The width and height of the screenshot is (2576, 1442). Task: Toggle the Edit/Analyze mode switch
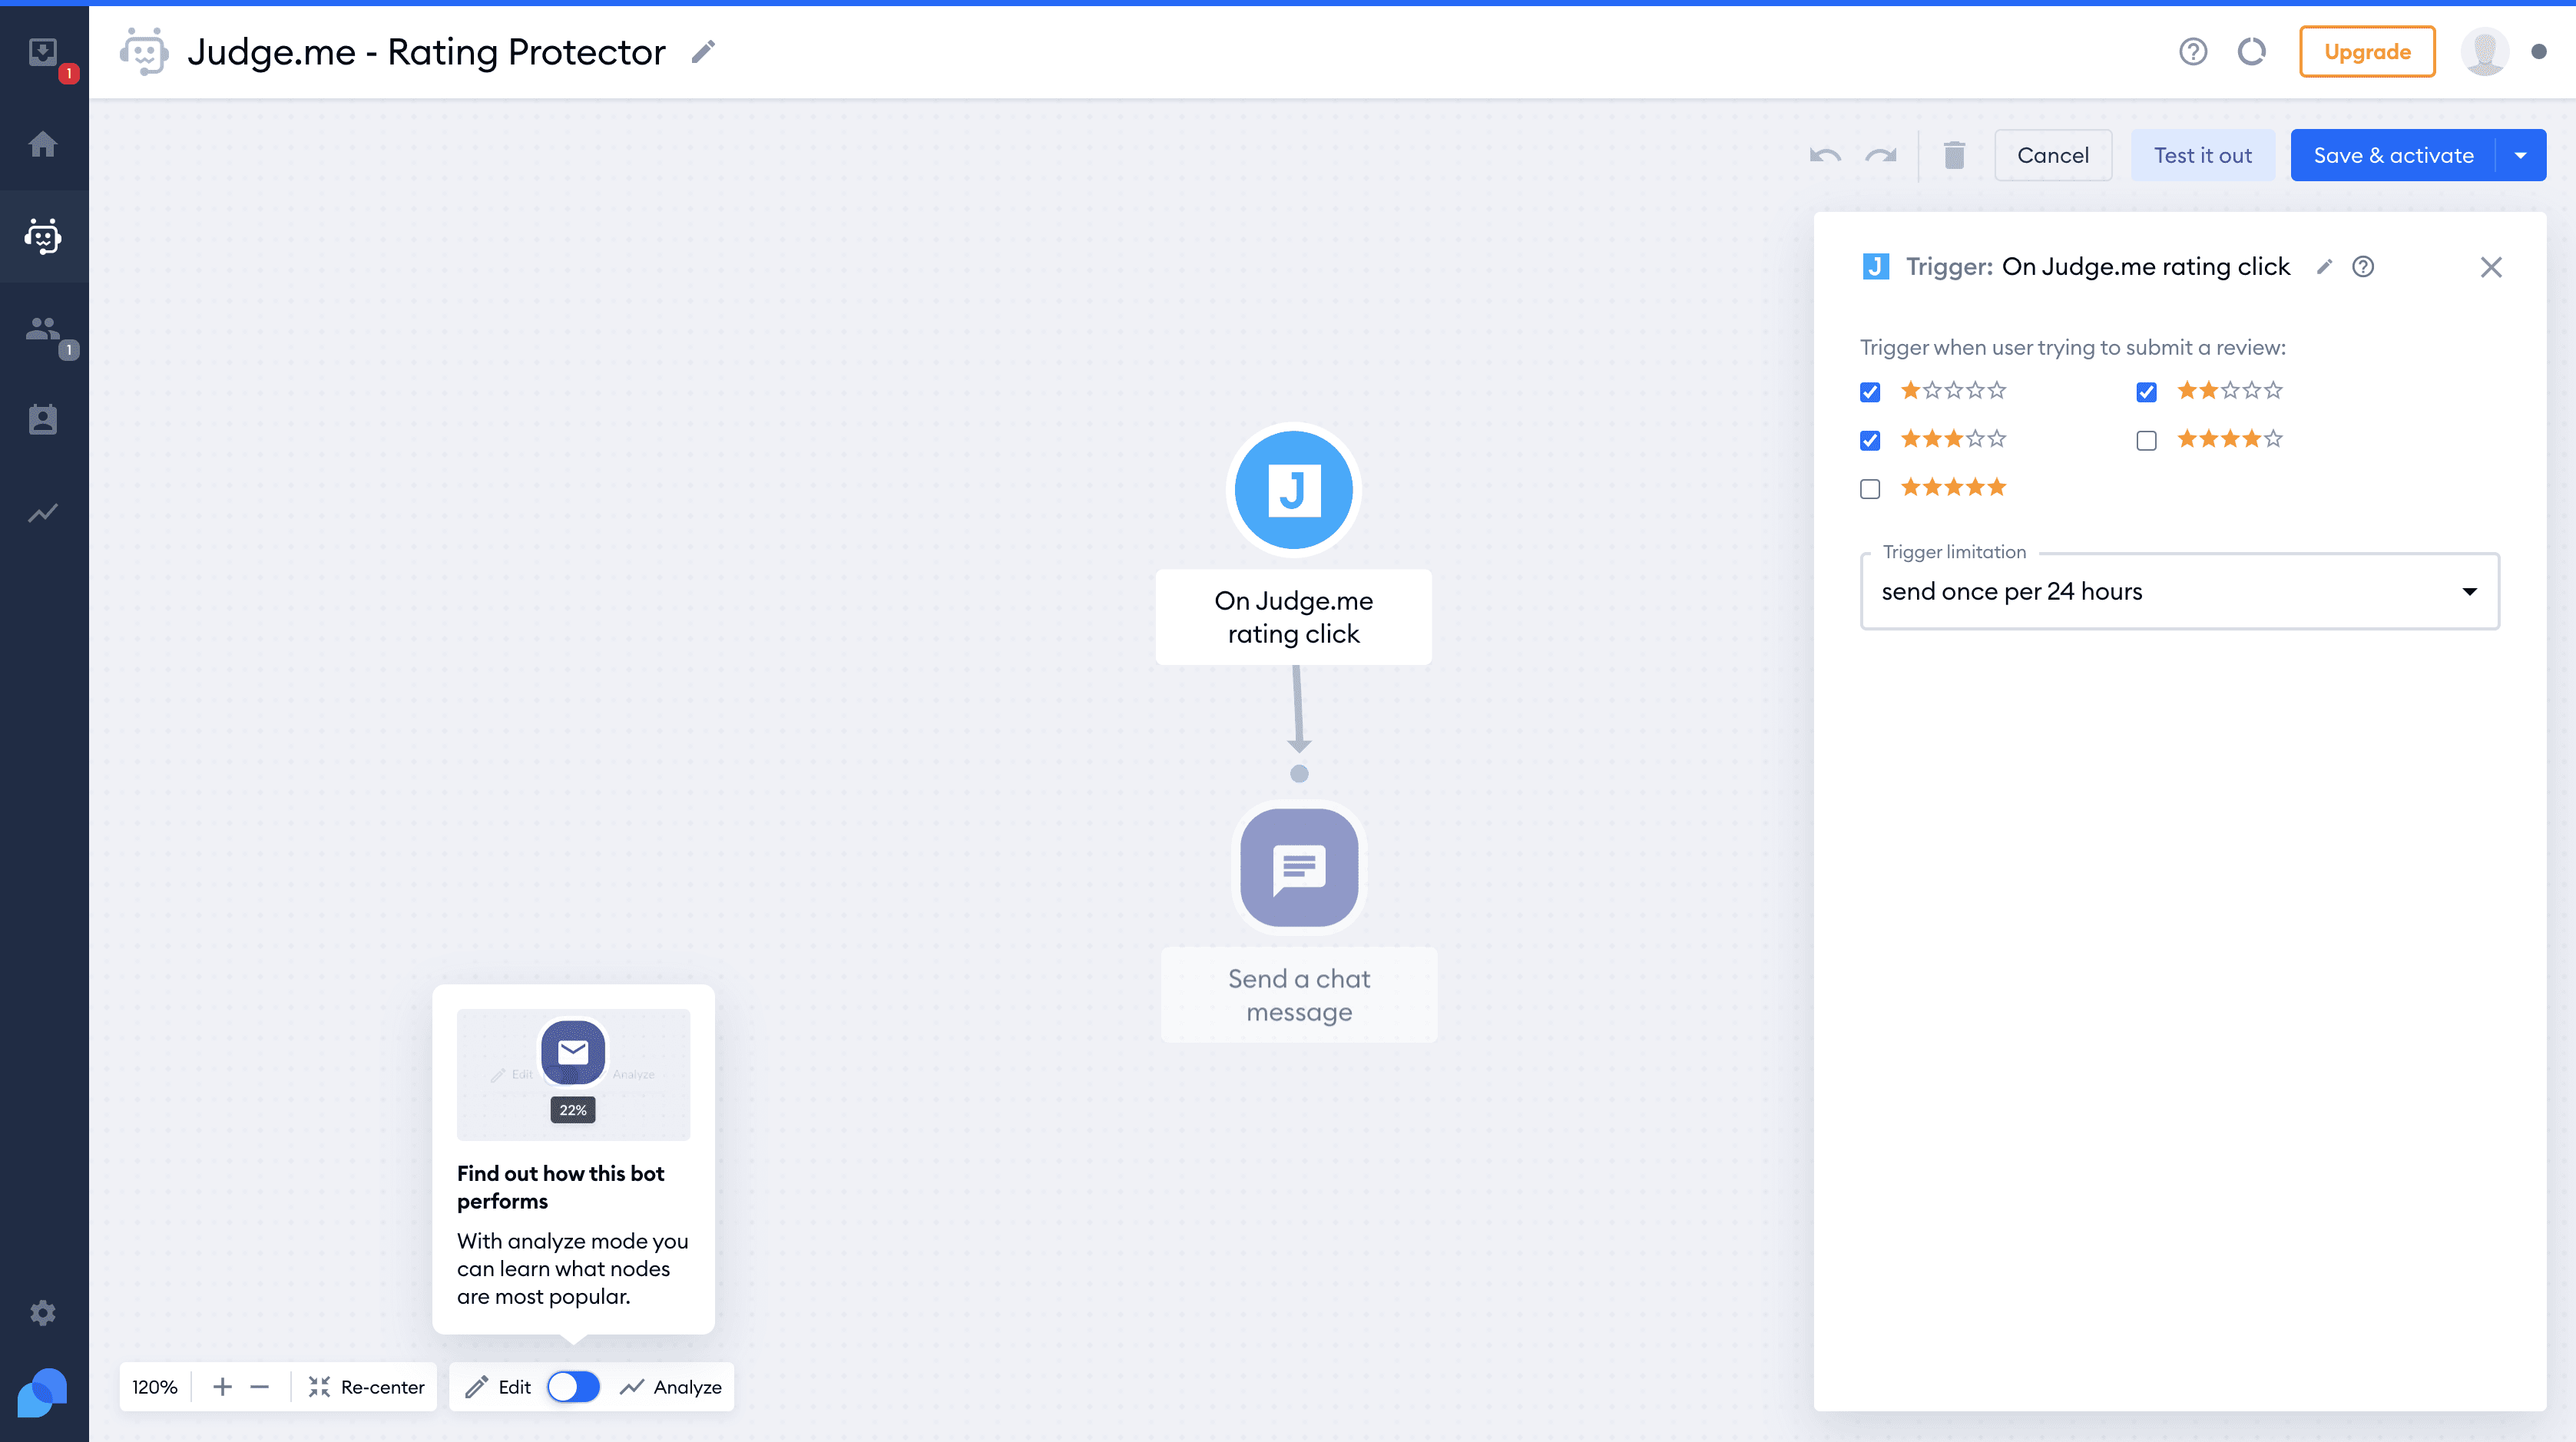point(573,1387)
